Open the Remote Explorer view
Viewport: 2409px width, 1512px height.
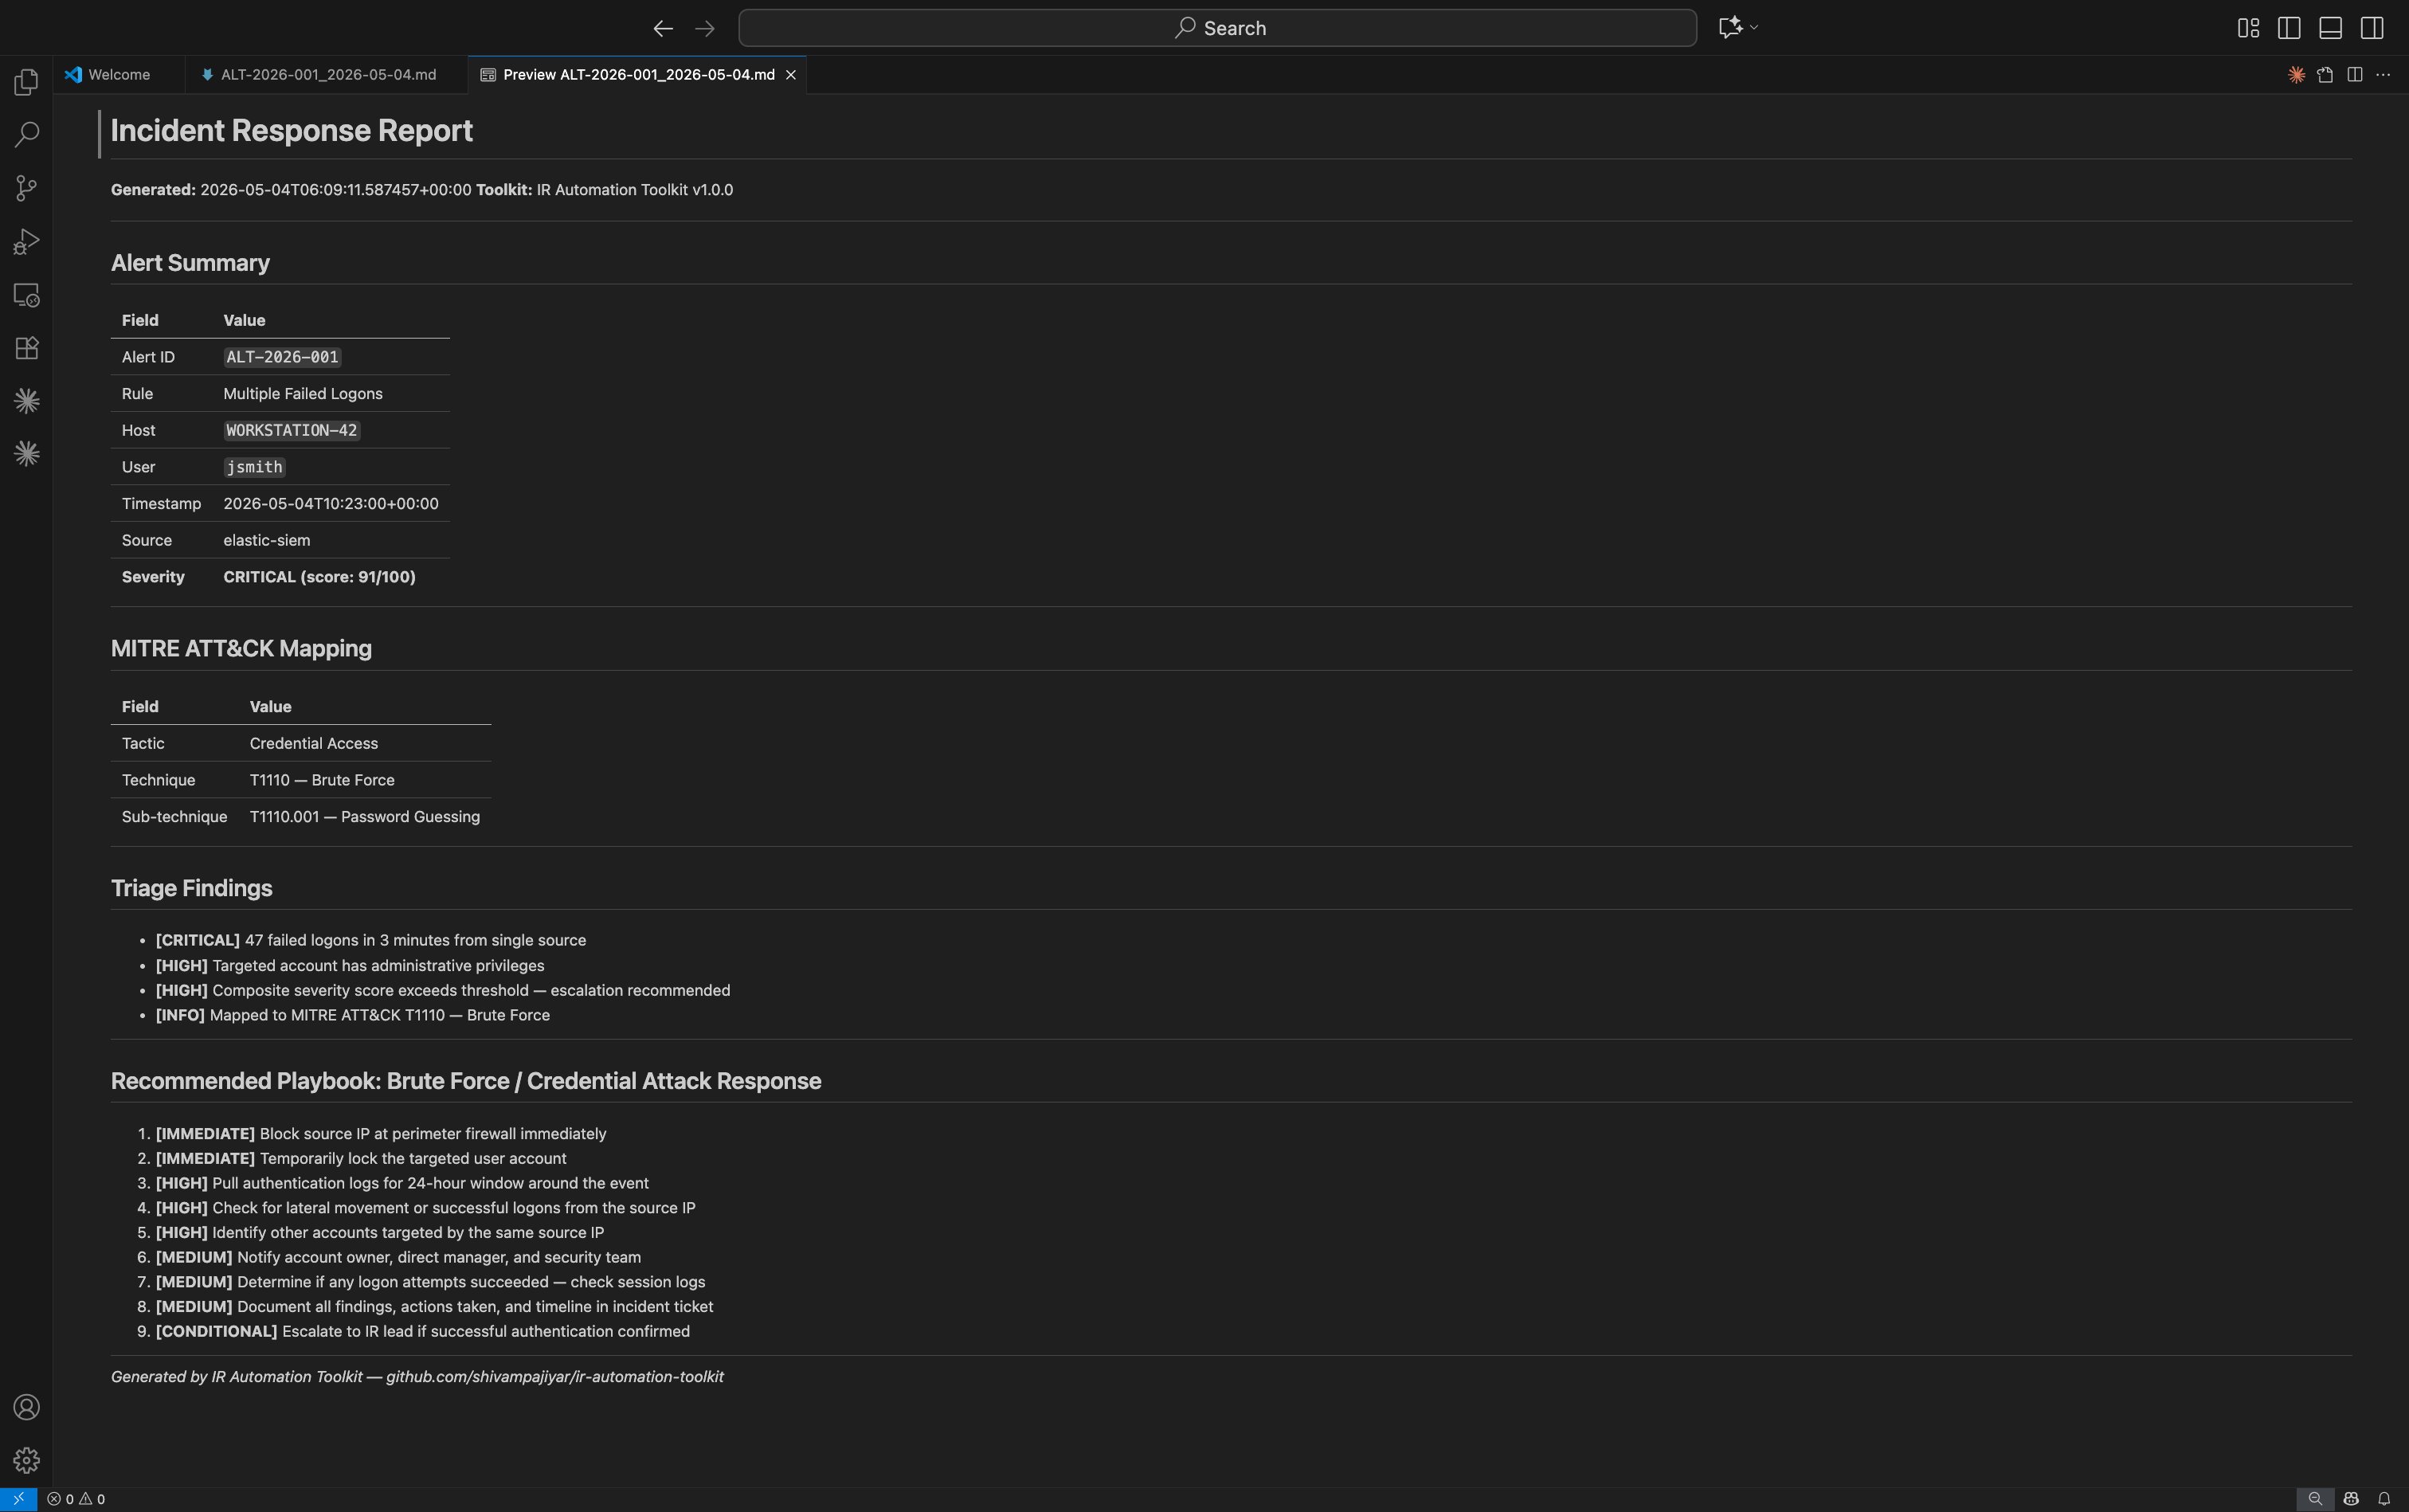[26, 295]
